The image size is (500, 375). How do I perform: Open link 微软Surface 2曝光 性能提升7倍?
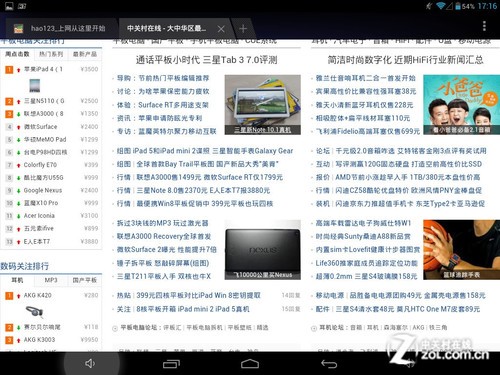(167, 250)
